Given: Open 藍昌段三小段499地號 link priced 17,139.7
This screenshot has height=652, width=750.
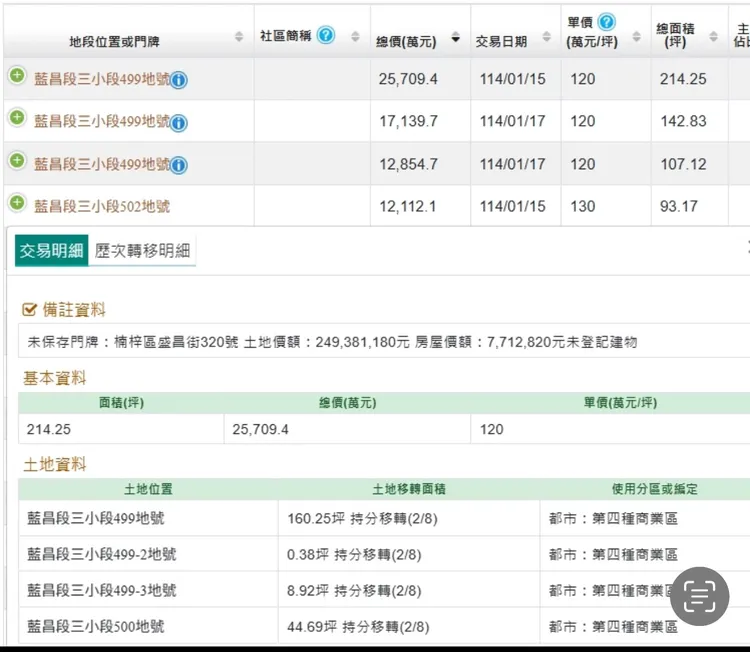Looking at the screenshot, I should 102,122.
